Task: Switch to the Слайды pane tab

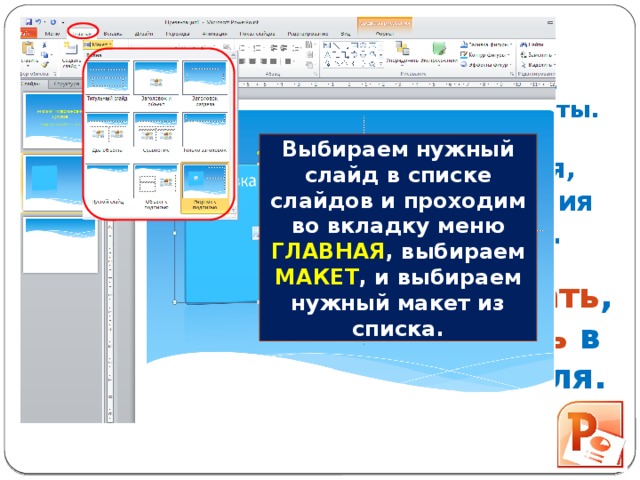Action: point(33,84)
